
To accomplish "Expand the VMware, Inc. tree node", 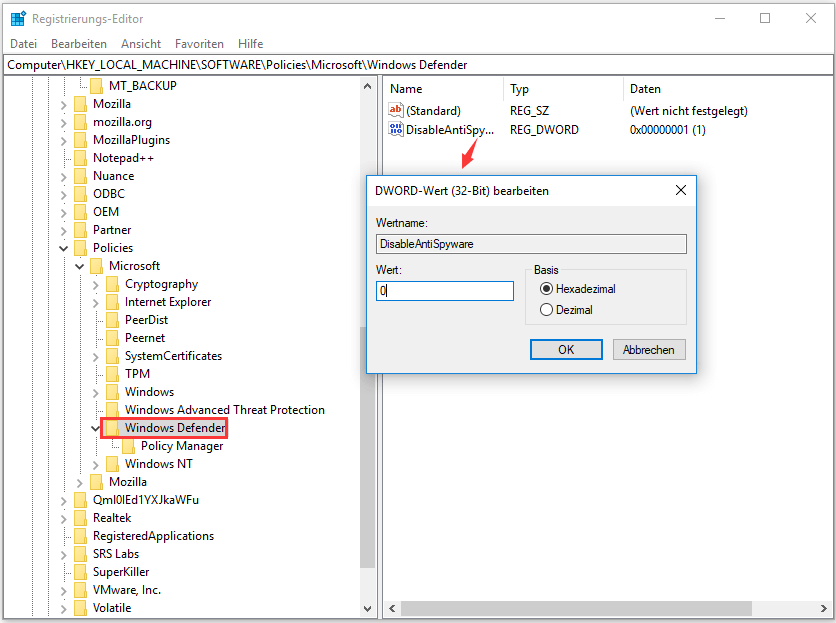I will tap(63, 590).
